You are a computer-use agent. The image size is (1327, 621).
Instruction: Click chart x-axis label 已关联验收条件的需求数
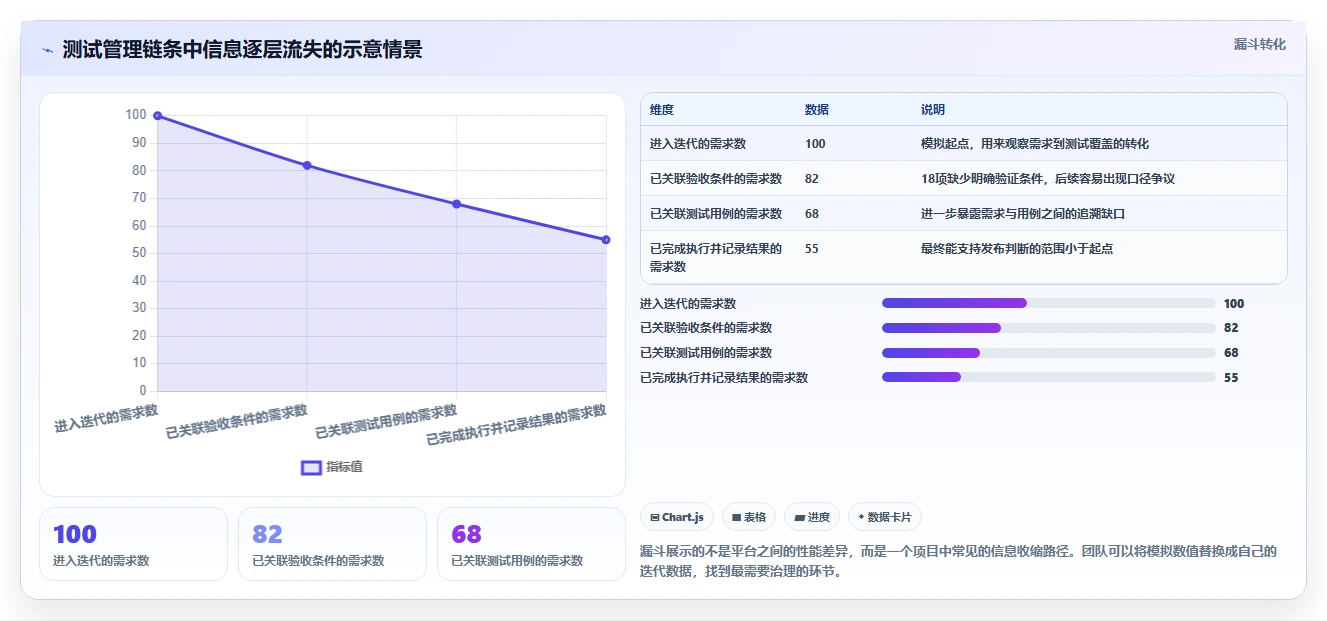click(236, 423)
